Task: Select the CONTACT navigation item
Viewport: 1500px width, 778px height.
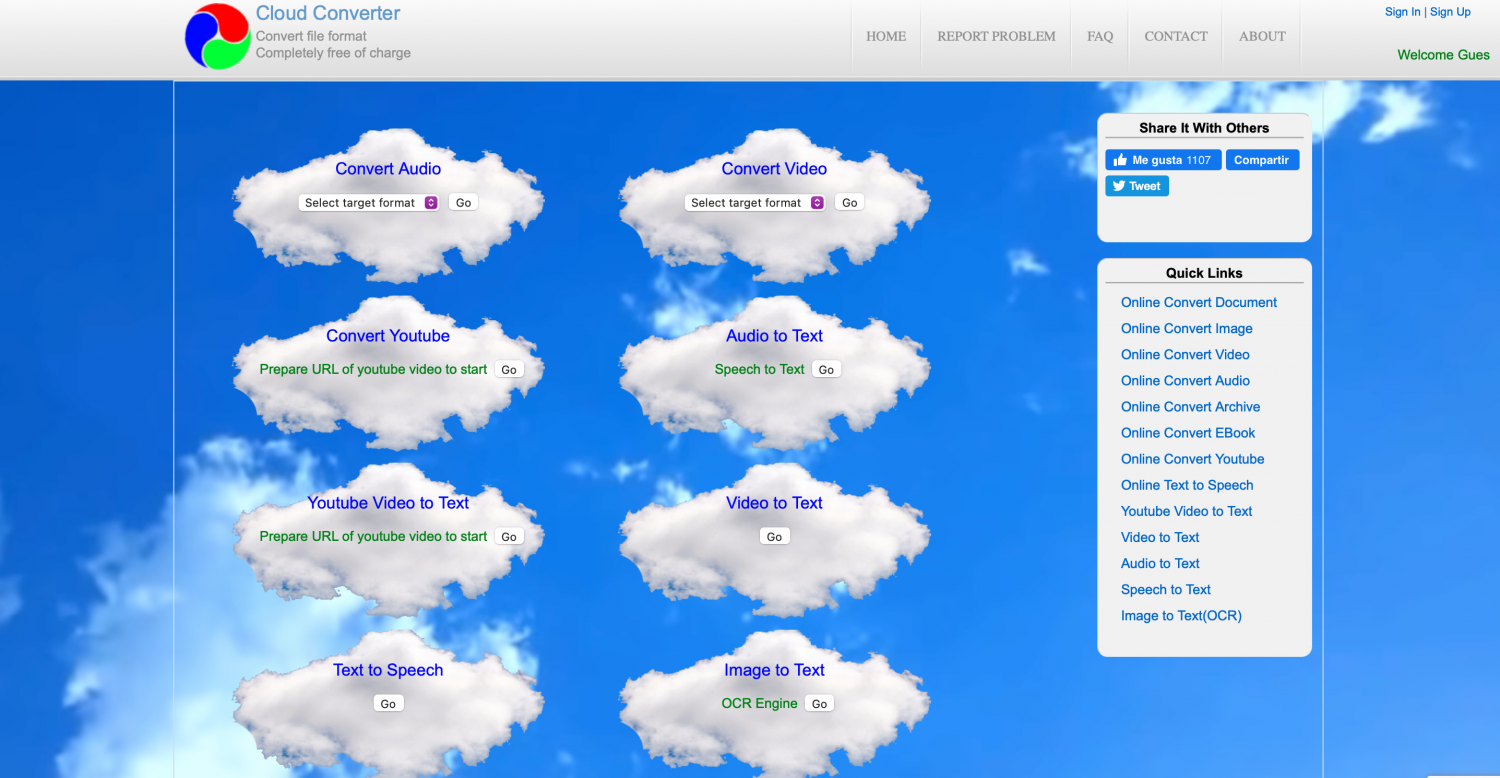Action: coord(1176,37)
